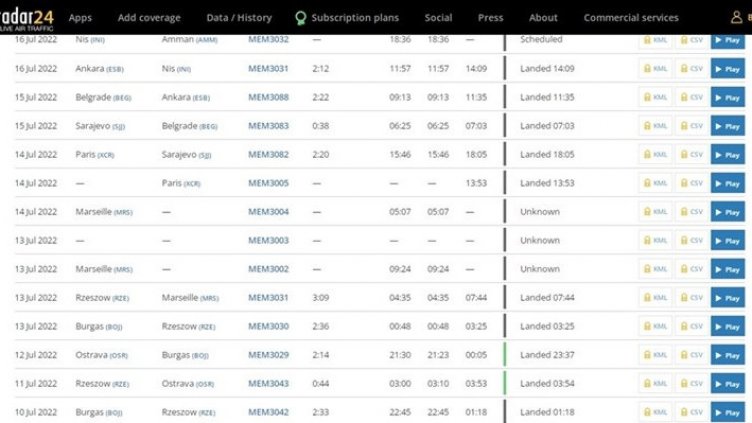The height and width of the screenshot is (423, 752).
Task: Download KML for the MEM3082 Paris to Sarajevo flight
Action: coord(655,155)
